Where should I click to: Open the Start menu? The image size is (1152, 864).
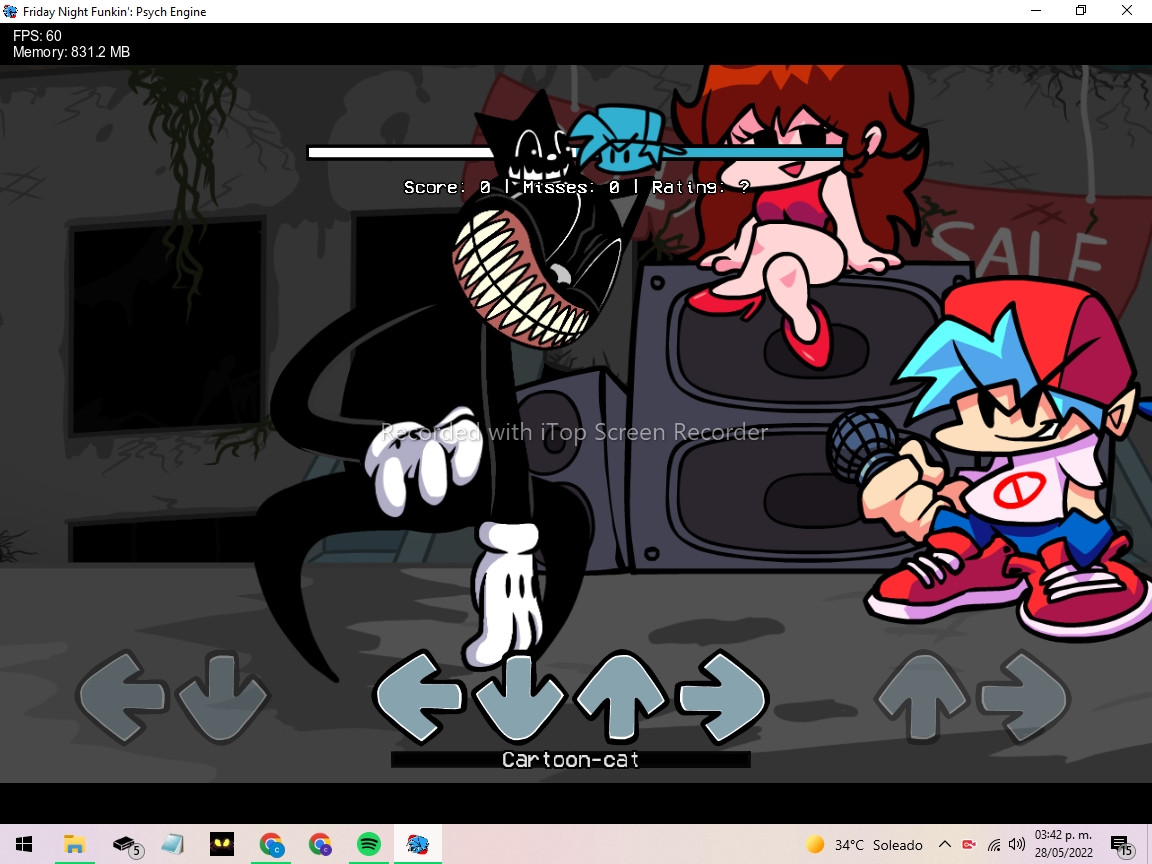(x=23, y=842)
